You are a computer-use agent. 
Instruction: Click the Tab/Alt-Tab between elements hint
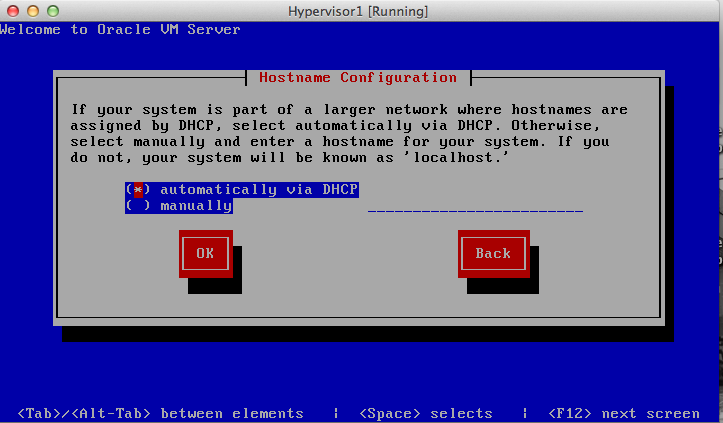(160, 413)
